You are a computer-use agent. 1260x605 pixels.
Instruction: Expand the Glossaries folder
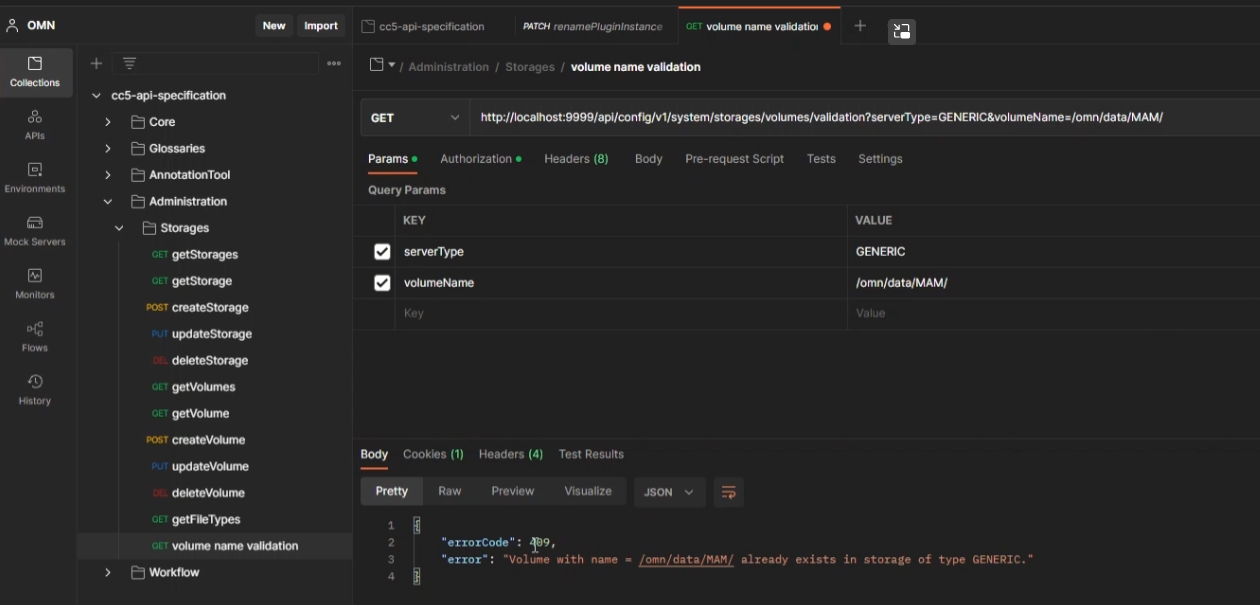click(x=108, y=149)
